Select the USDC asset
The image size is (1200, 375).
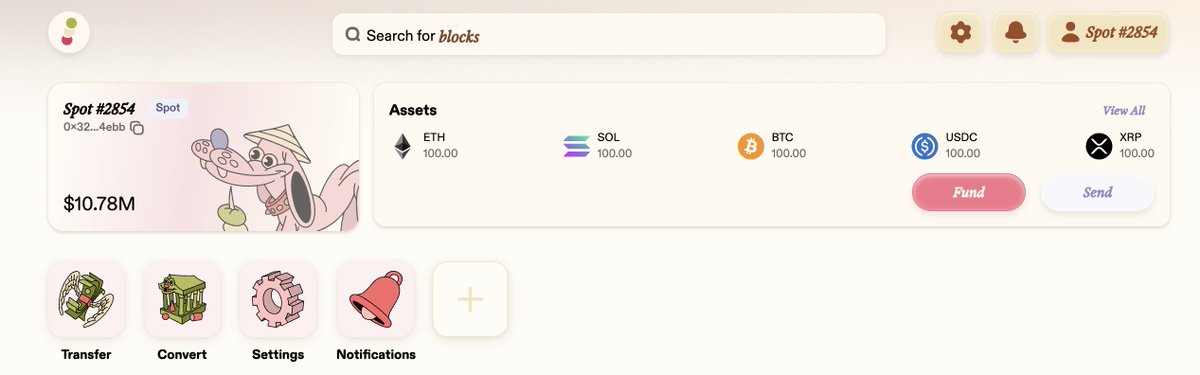947,146
